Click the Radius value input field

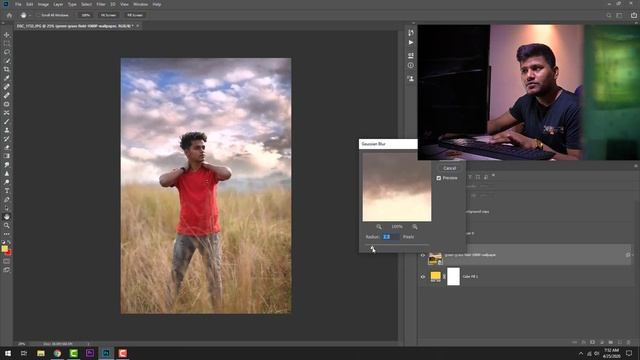click(391, 237)
